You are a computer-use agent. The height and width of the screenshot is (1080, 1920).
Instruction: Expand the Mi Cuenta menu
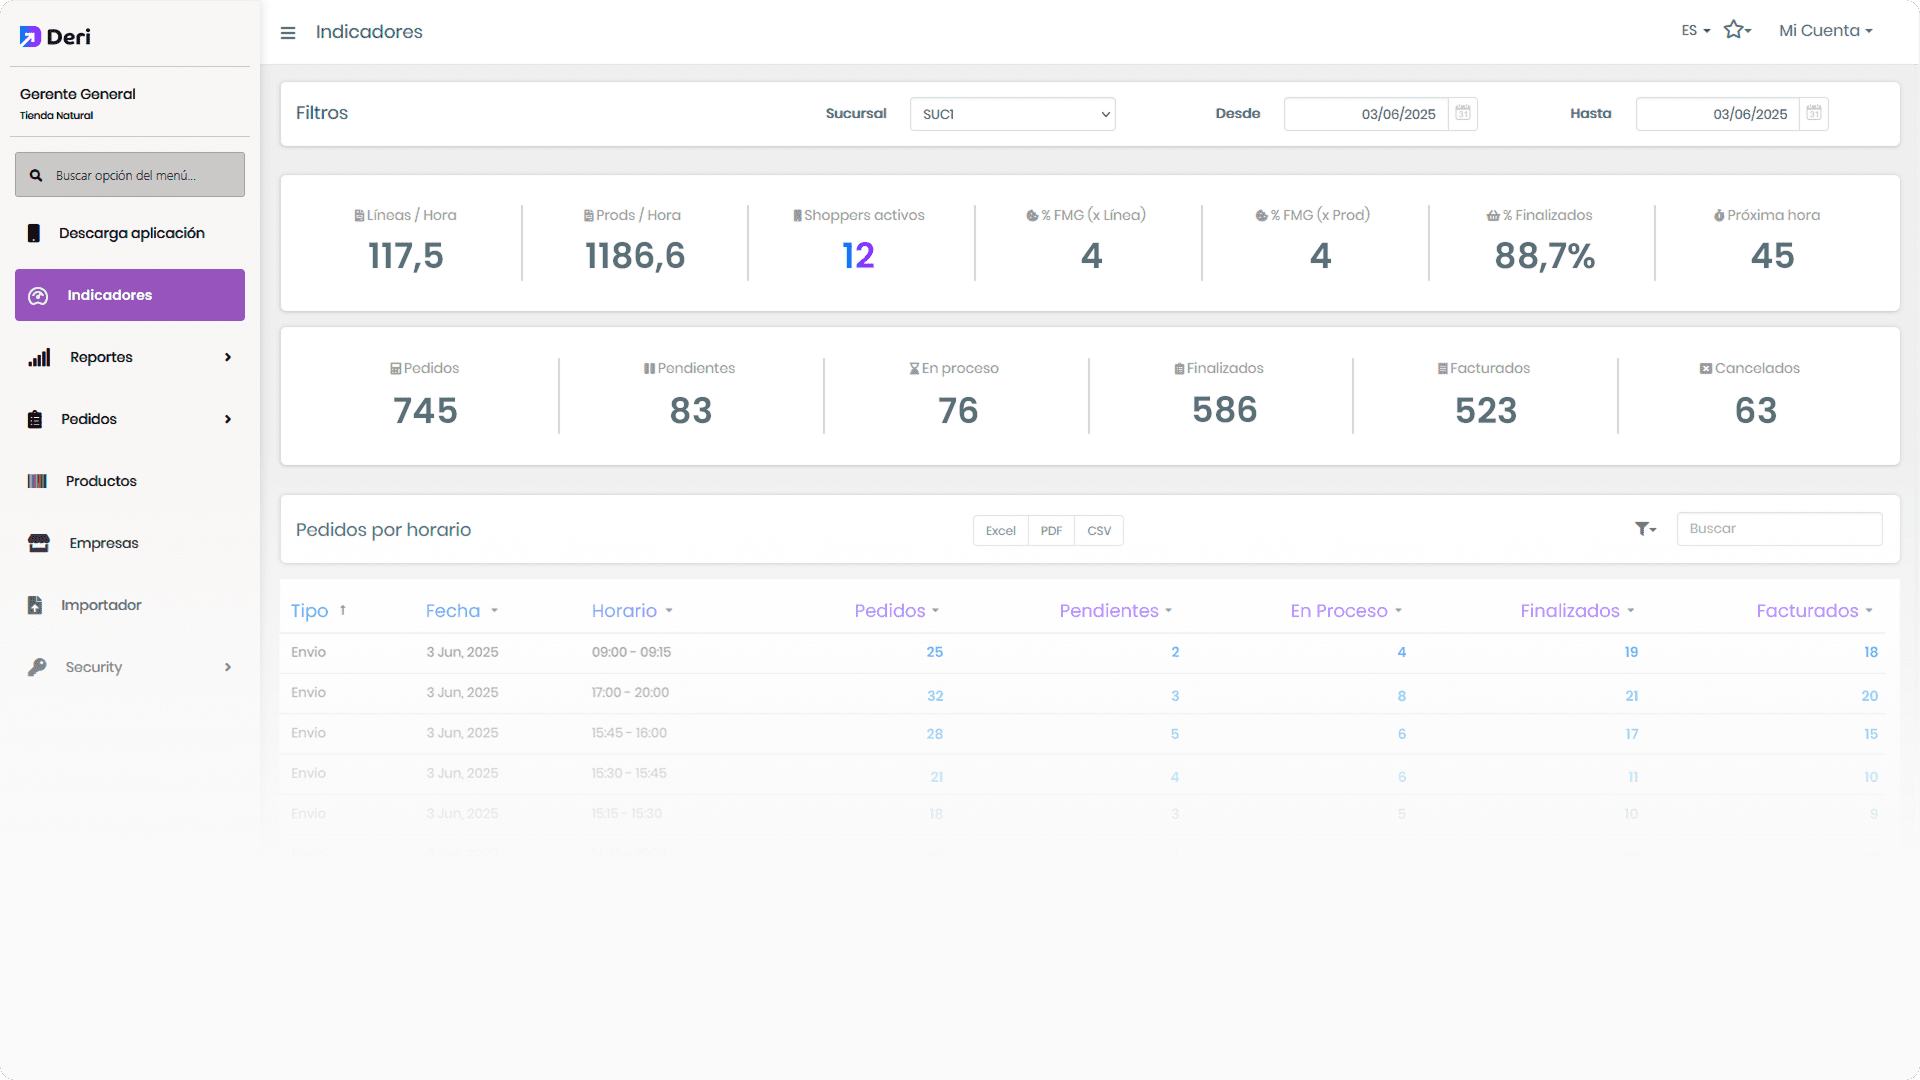1825,31
